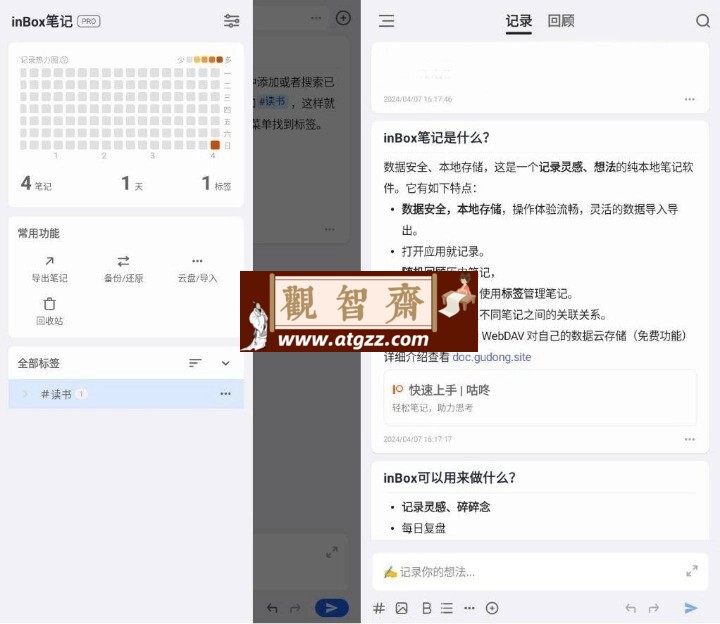Open the 回收站 recycle bin
This screenshot has height=624, width=720.
50,312
